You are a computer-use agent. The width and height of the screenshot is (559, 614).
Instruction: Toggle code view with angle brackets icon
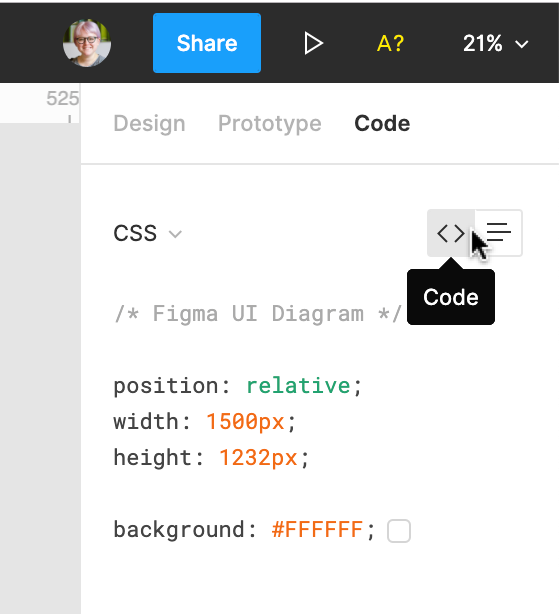point(451,233)
